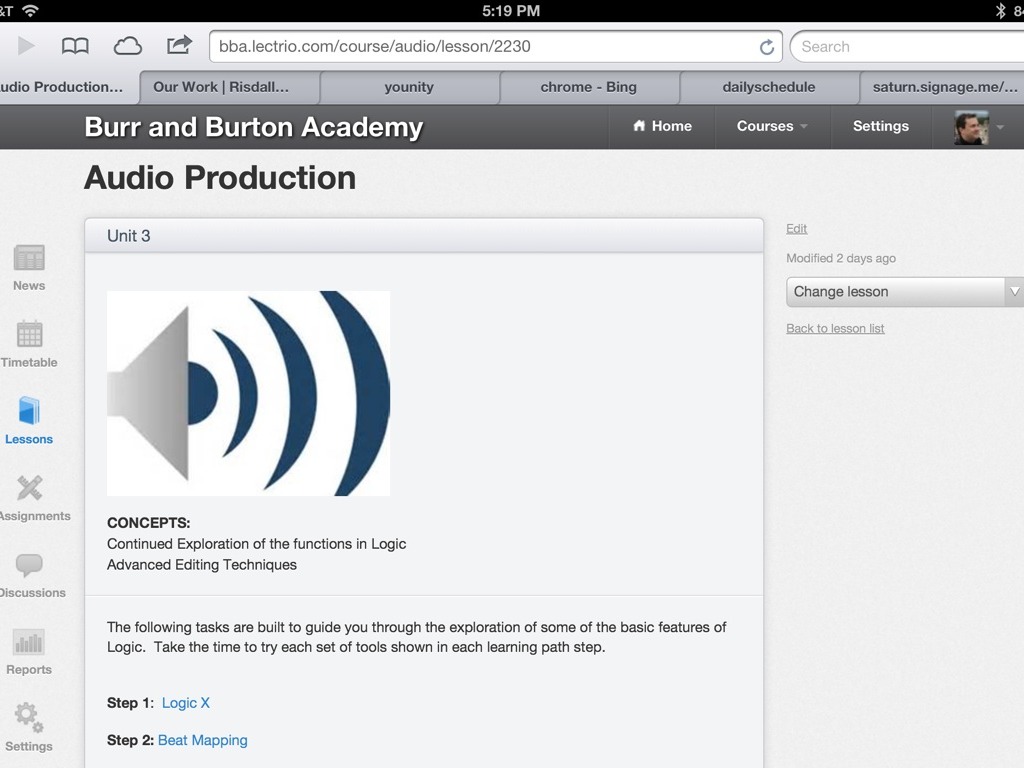This screenshot has height=768, width=1024.
Task: Open the Discussions speech bubble icon
Action: tap(29, 566)
